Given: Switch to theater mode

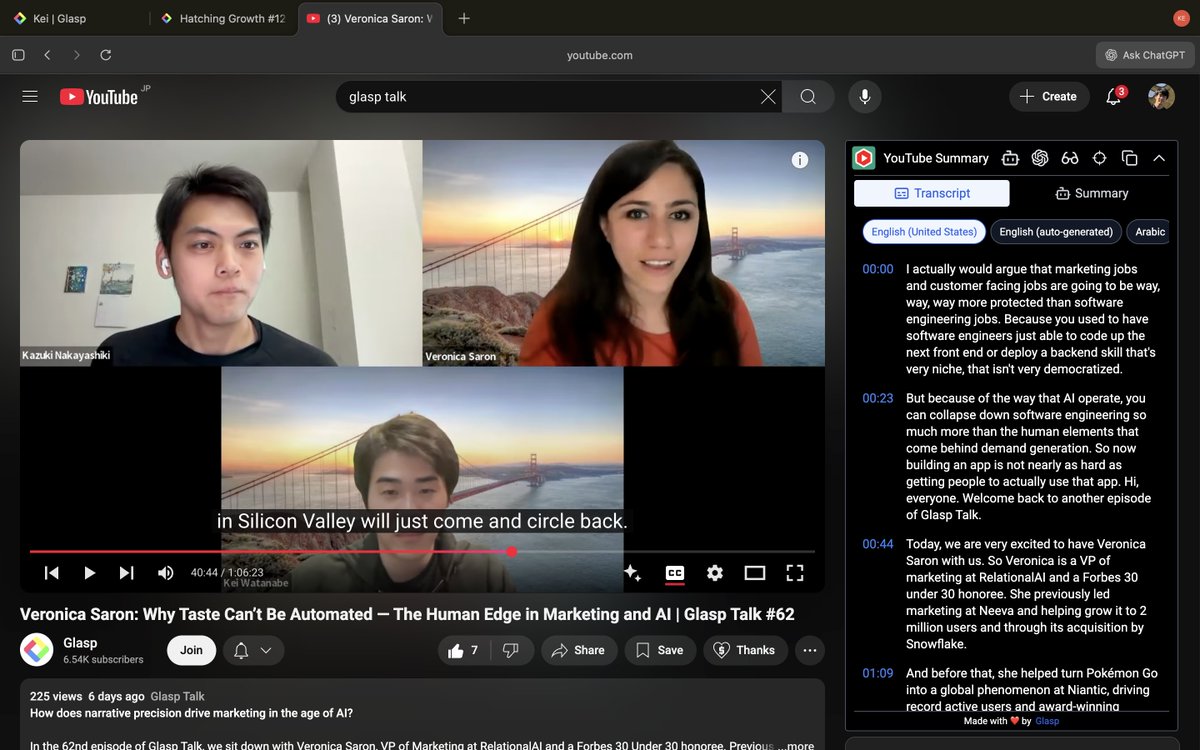Looking at the screenshot, I should [755, 573].
